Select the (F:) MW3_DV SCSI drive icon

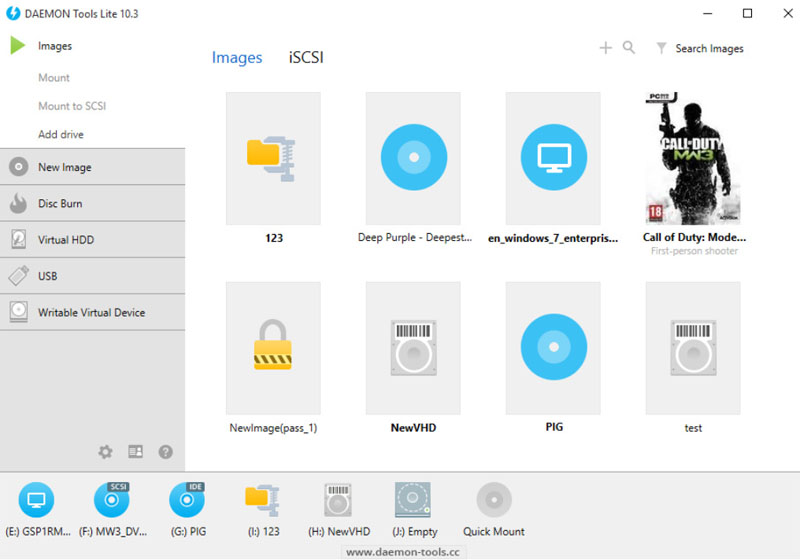tap(112, 499)
